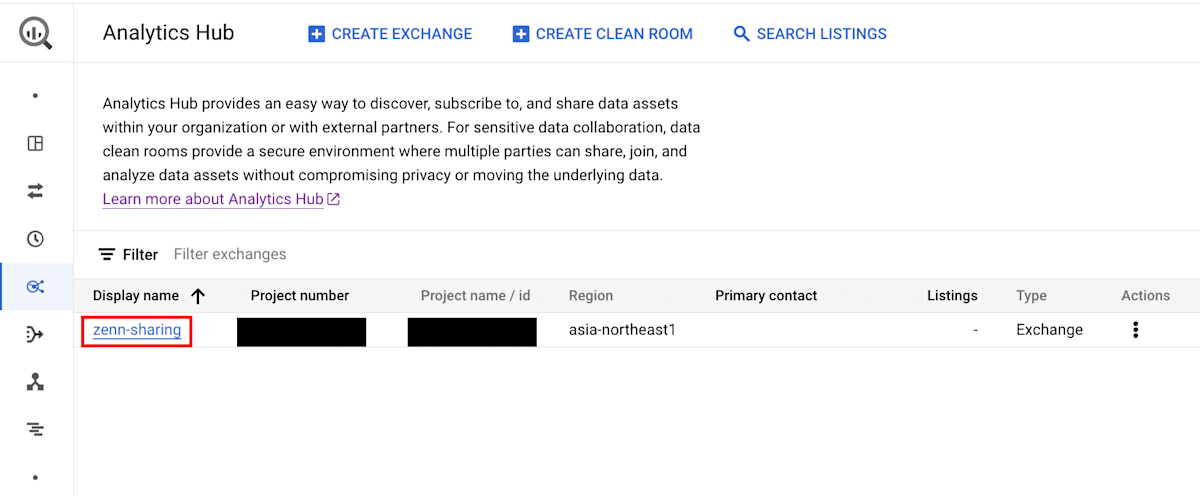Open the Scheduled queries clock icon
The height and width of the screenshot is (496, 1200).
point(35,238)
